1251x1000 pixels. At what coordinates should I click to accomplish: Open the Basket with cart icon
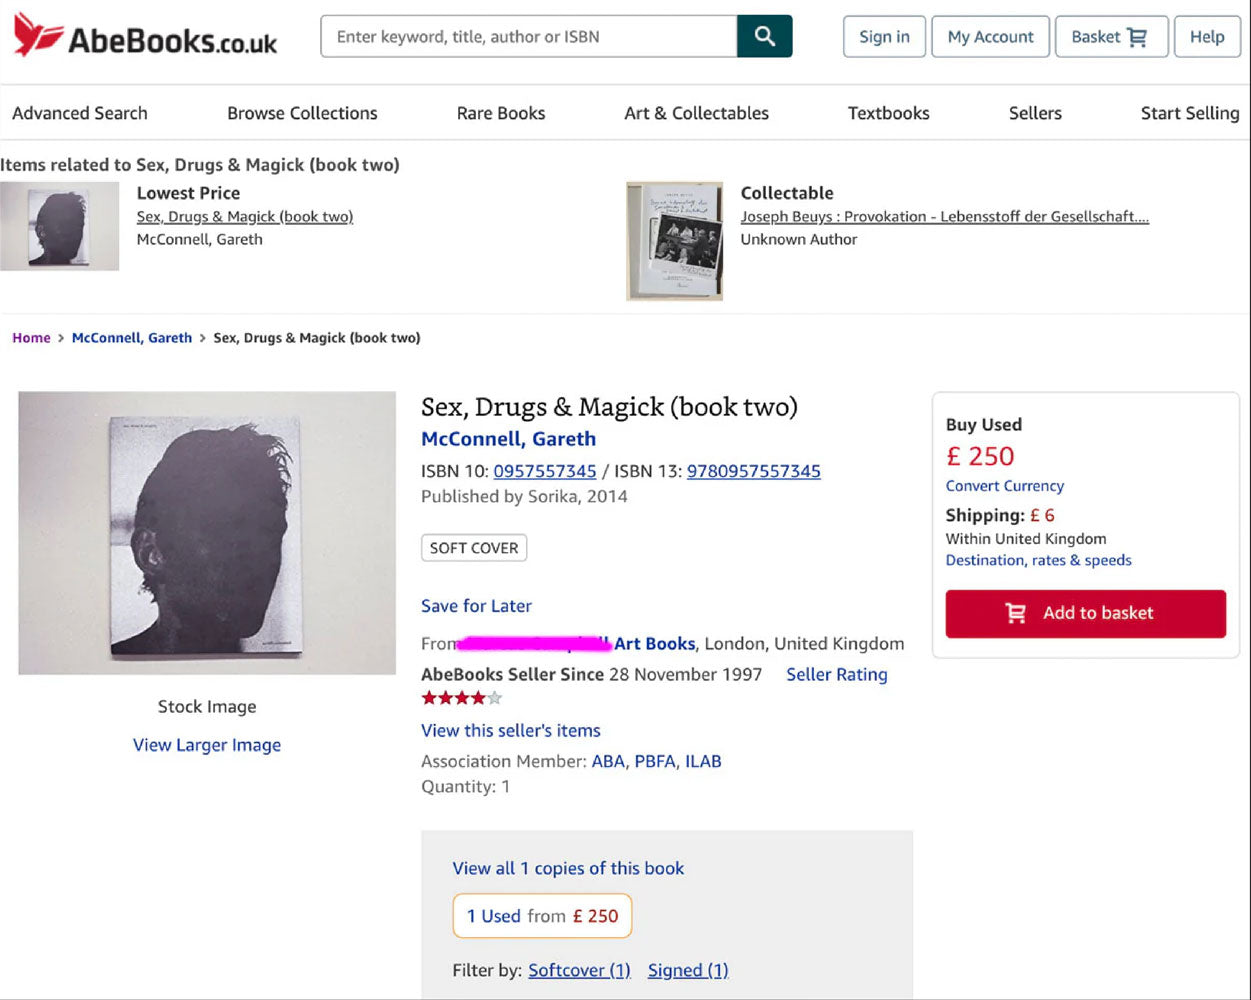tap(1110, 37)
